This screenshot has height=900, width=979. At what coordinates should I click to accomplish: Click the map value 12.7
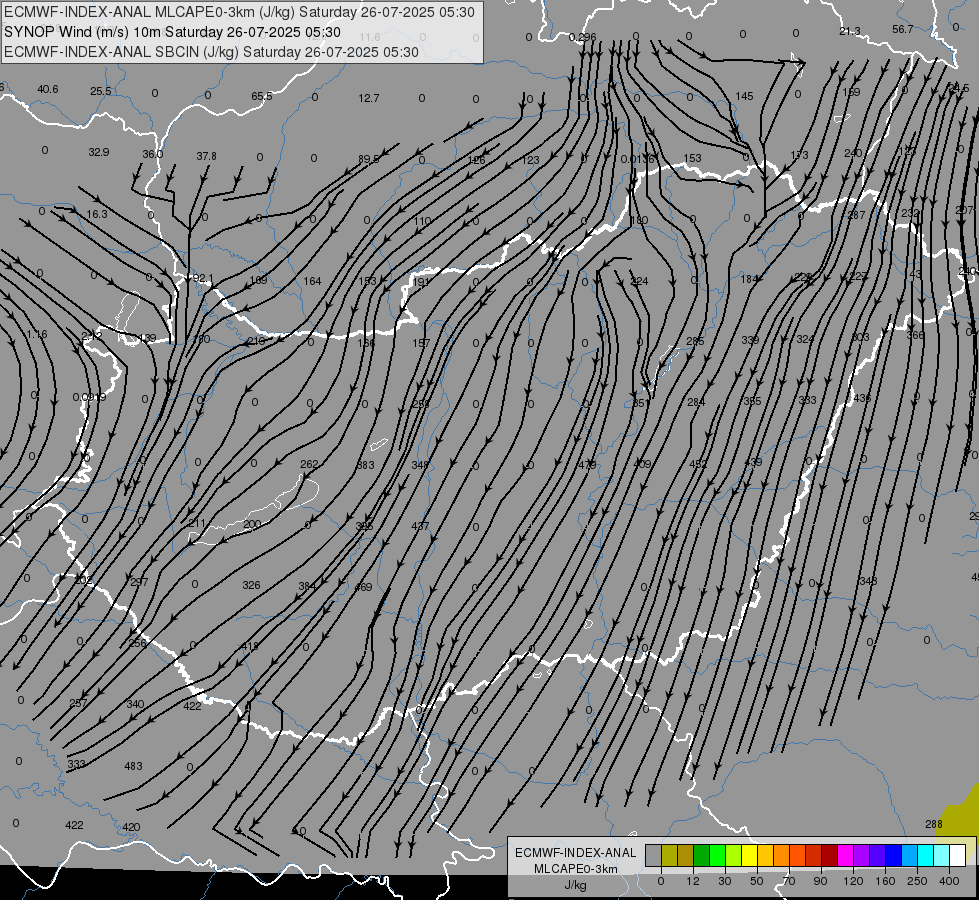click(x=368, y=98)
